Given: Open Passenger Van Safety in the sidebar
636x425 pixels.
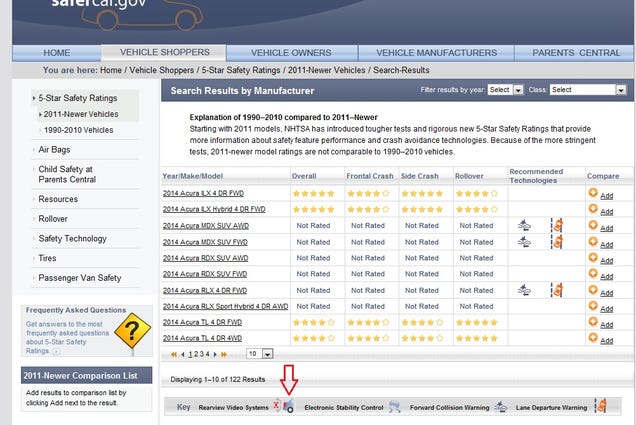Looking at the screenshot, I should point(80,278).
